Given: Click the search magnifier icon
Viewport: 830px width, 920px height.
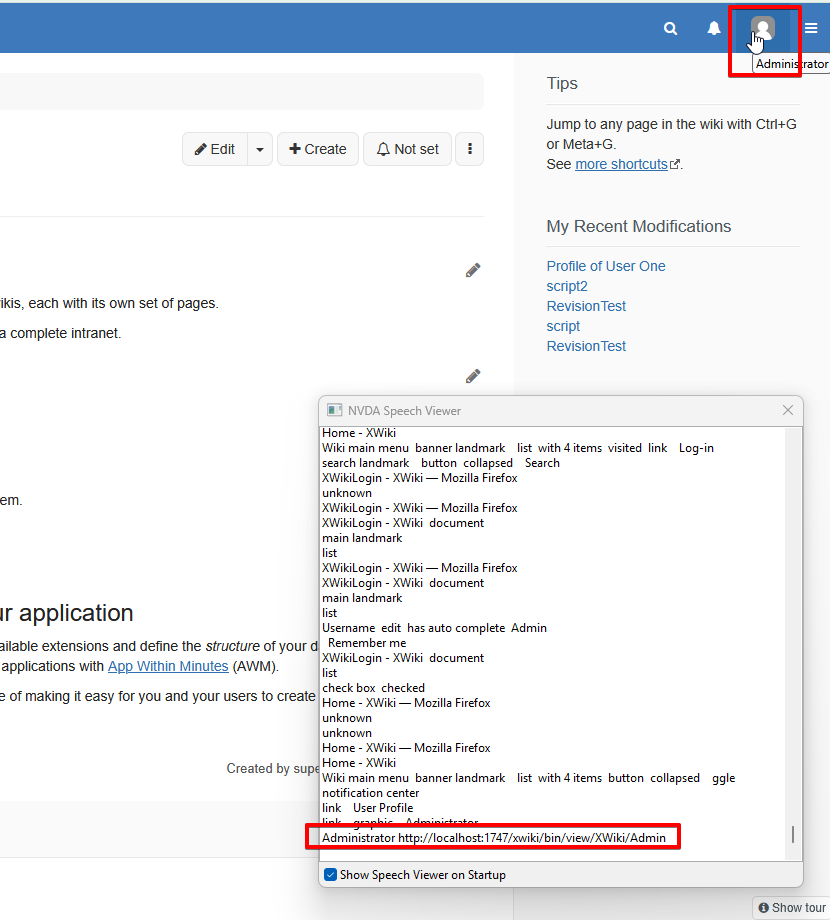Looking at the screenshot, I should click(670, 29).
